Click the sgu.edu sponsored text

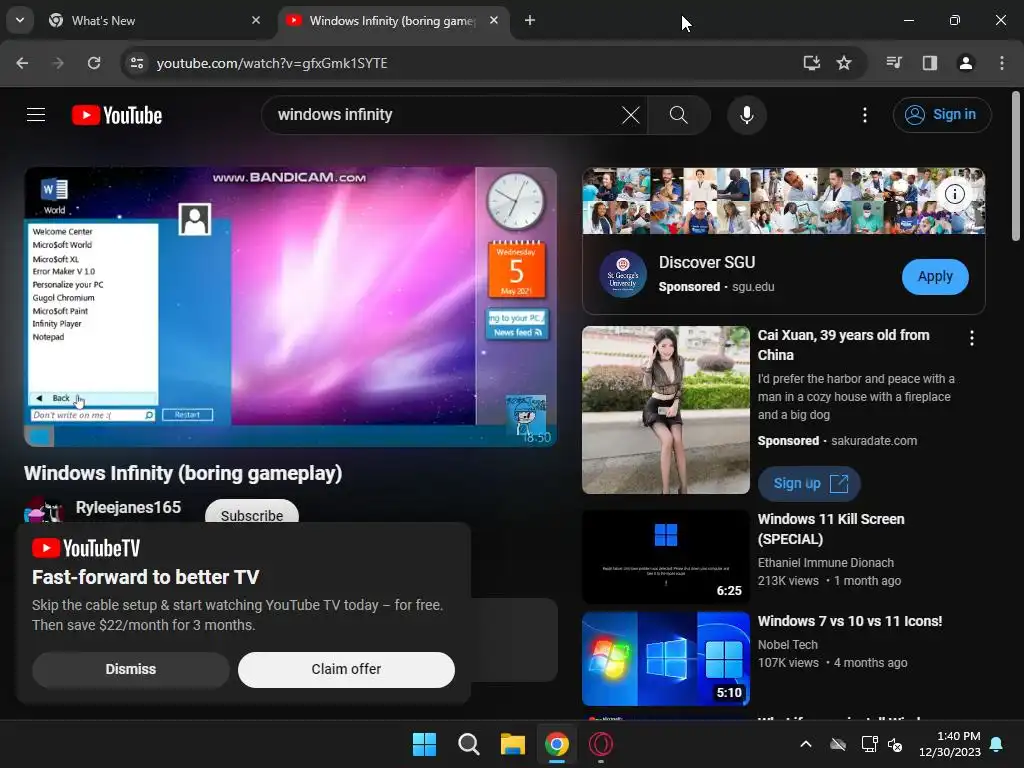click(x=753, y=287)
